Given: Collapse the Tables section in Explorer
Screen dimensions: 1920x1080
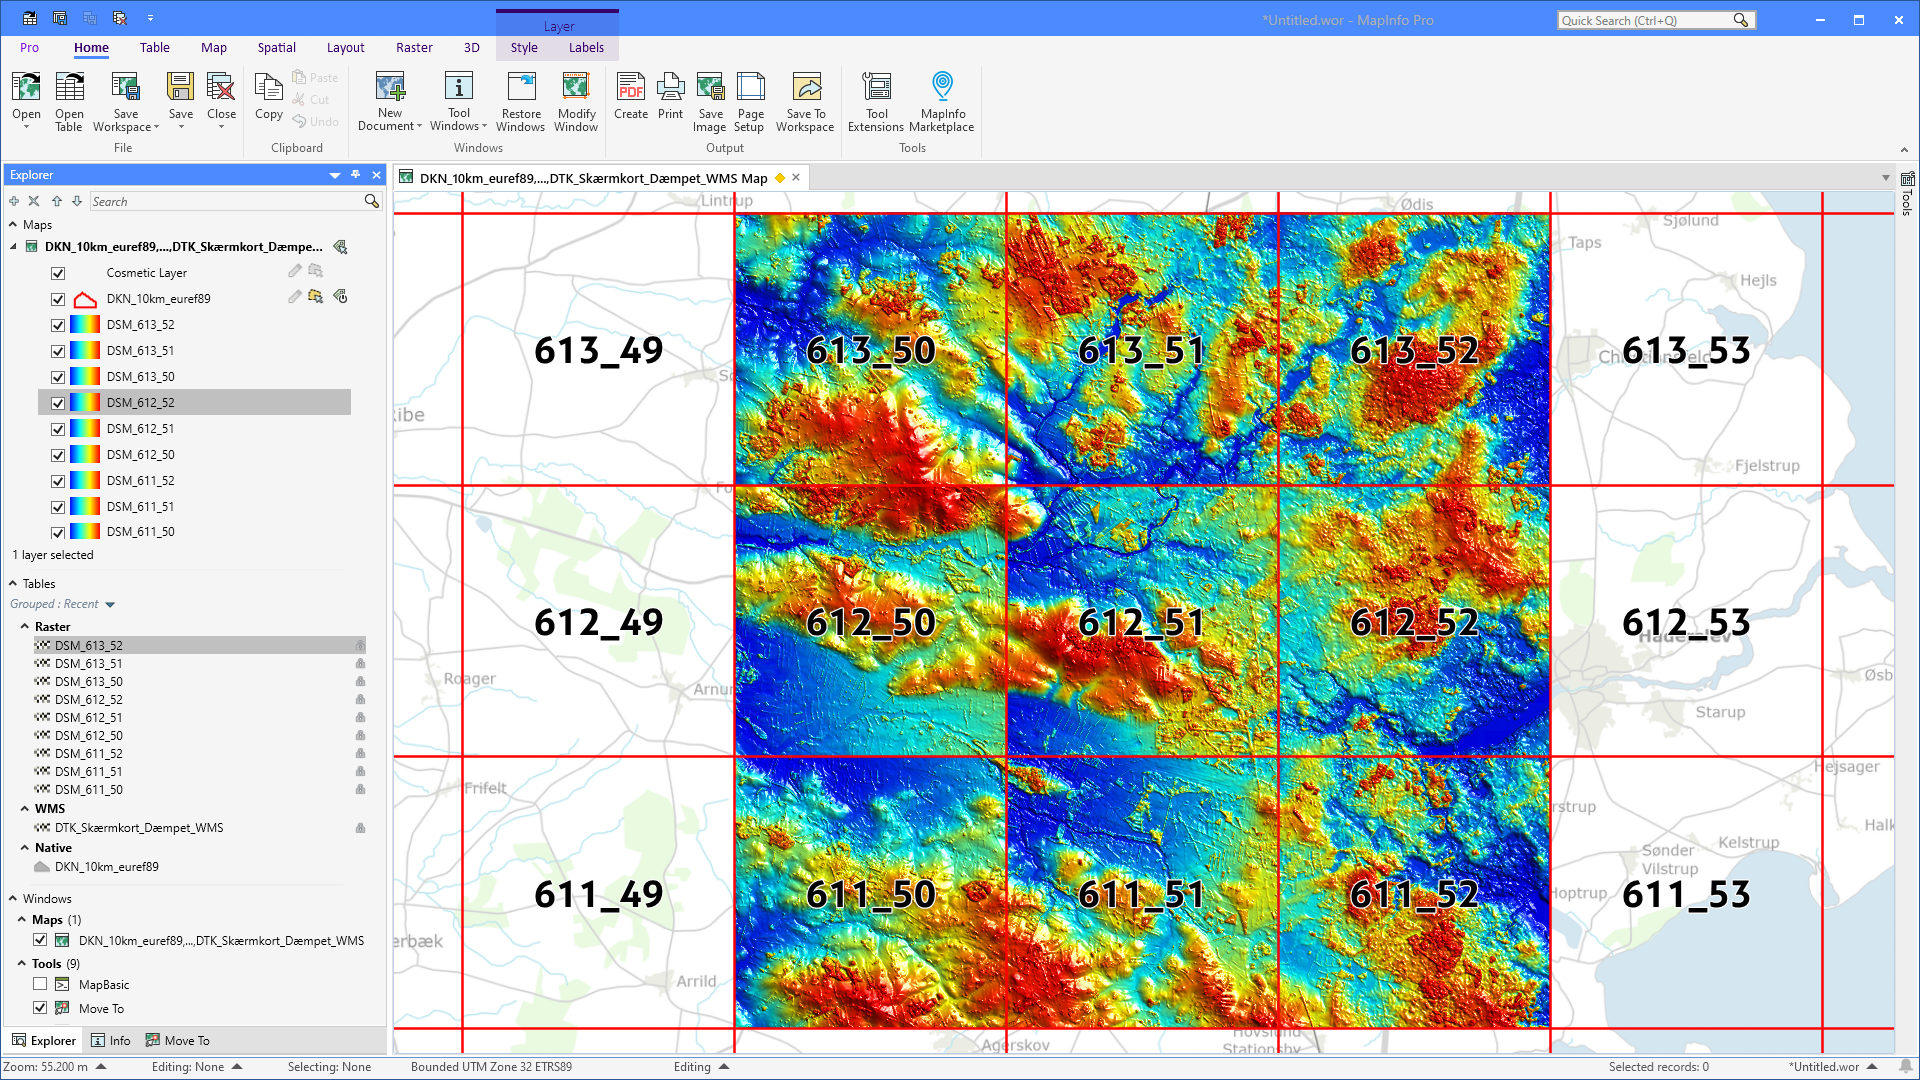Looking at the screenshot, I should click(x=13, y=583).
